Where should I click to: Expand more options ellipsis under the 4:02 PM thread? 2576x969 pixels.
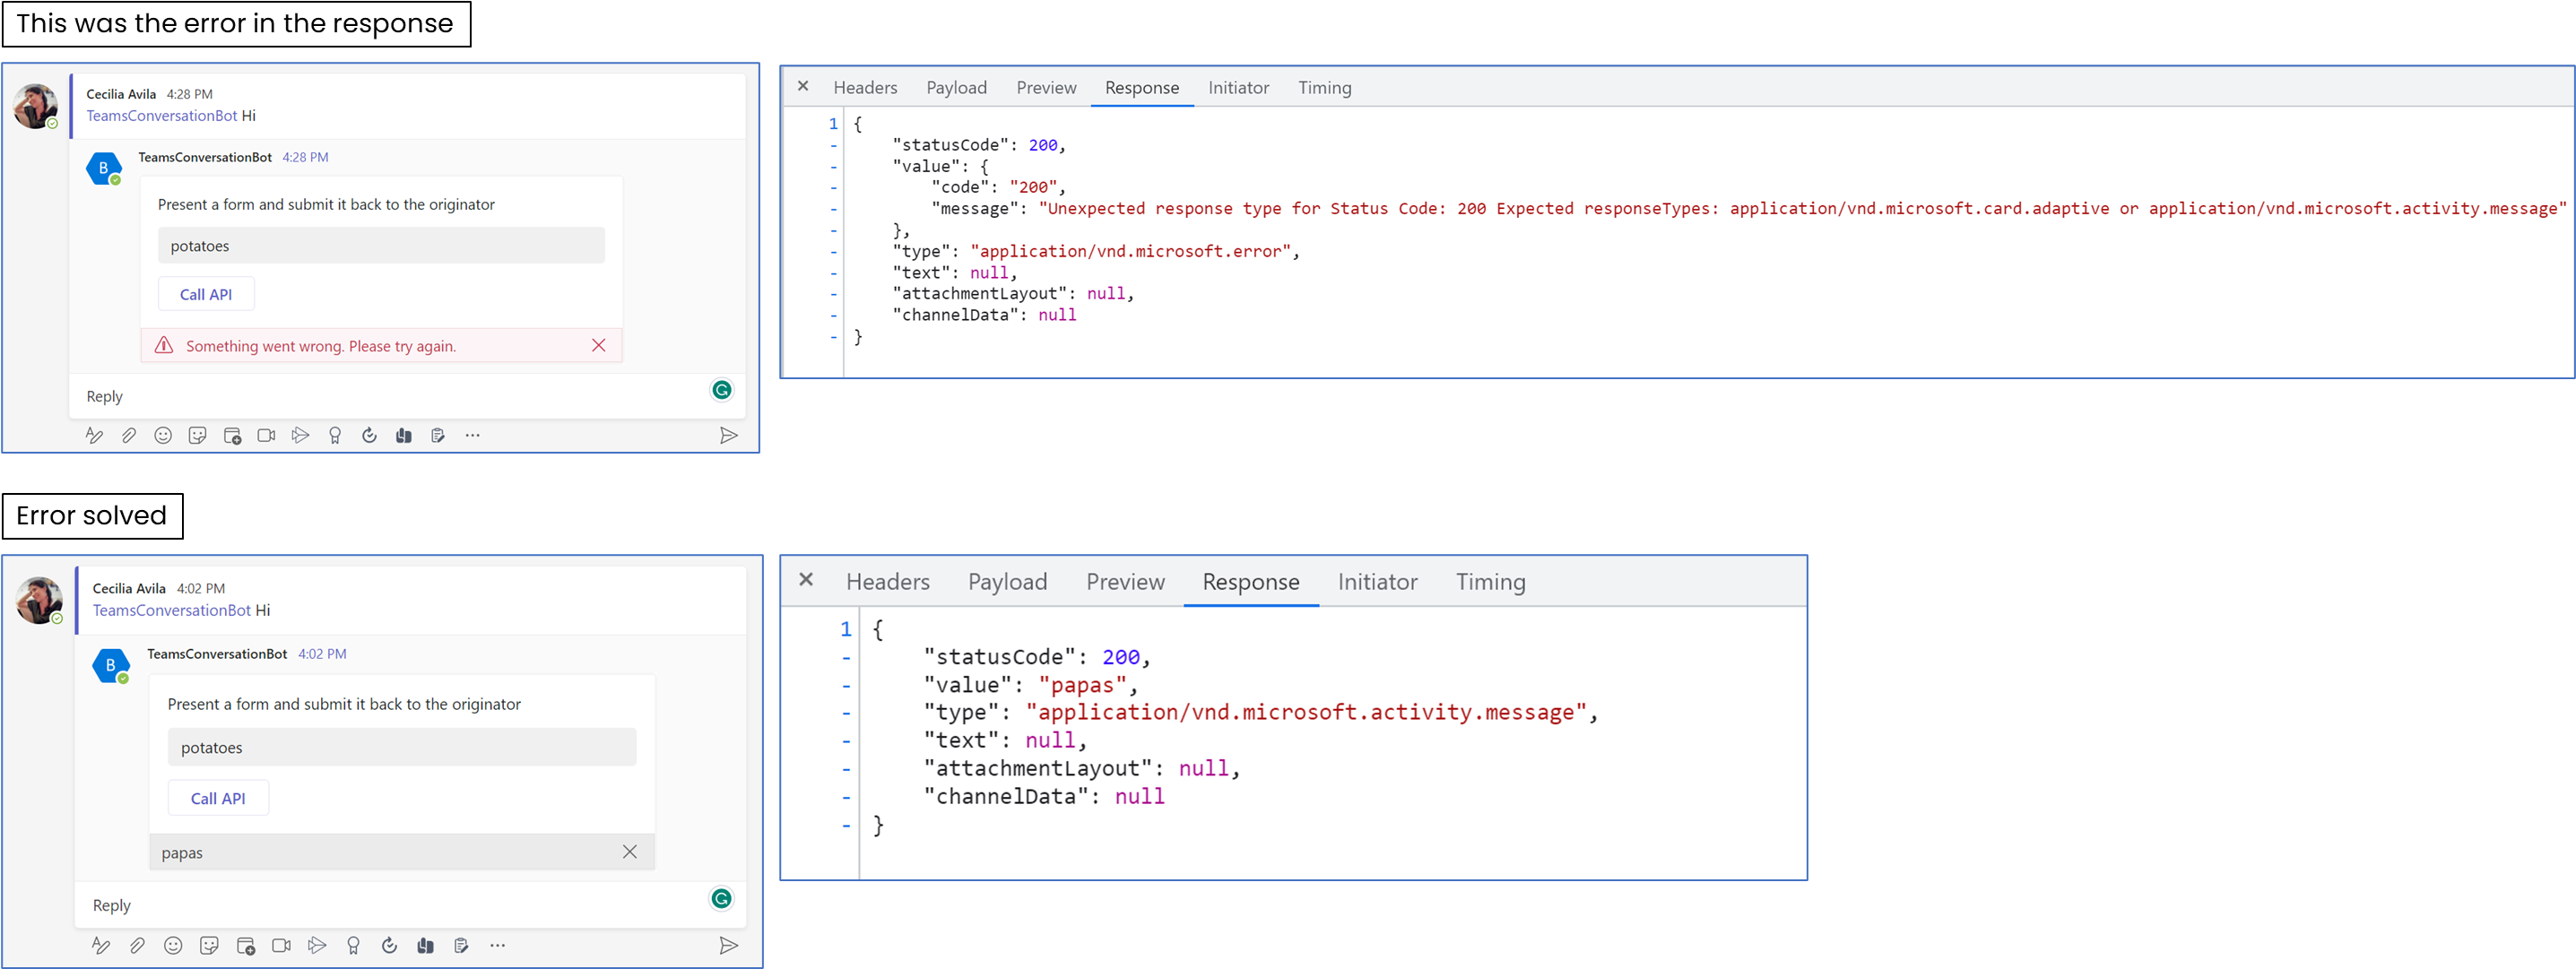click(497, 945)
